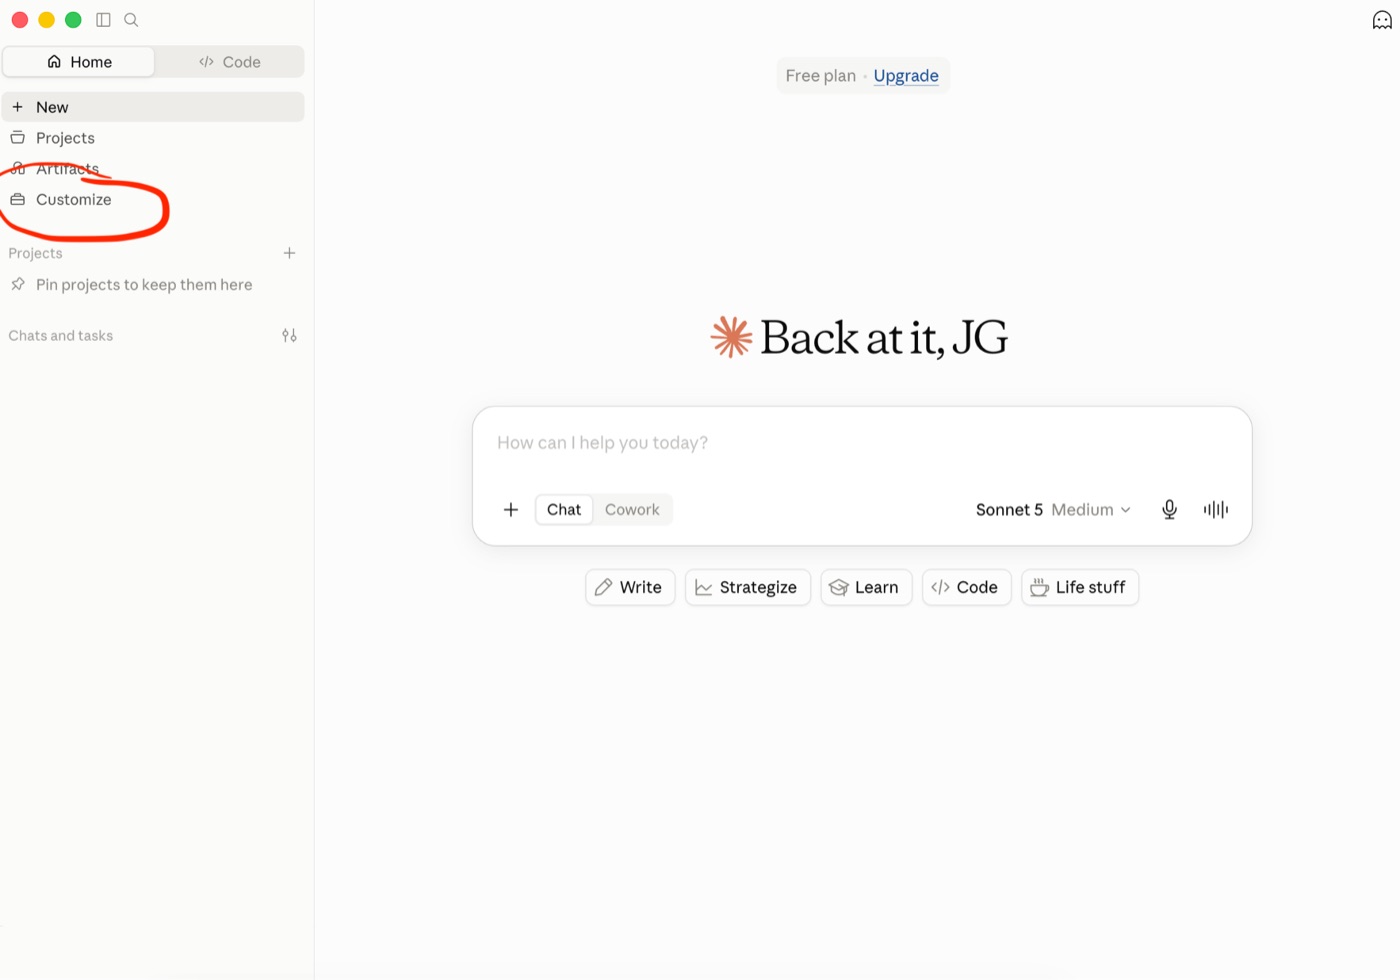Open the search magnifier icon

tap(131, 20)
